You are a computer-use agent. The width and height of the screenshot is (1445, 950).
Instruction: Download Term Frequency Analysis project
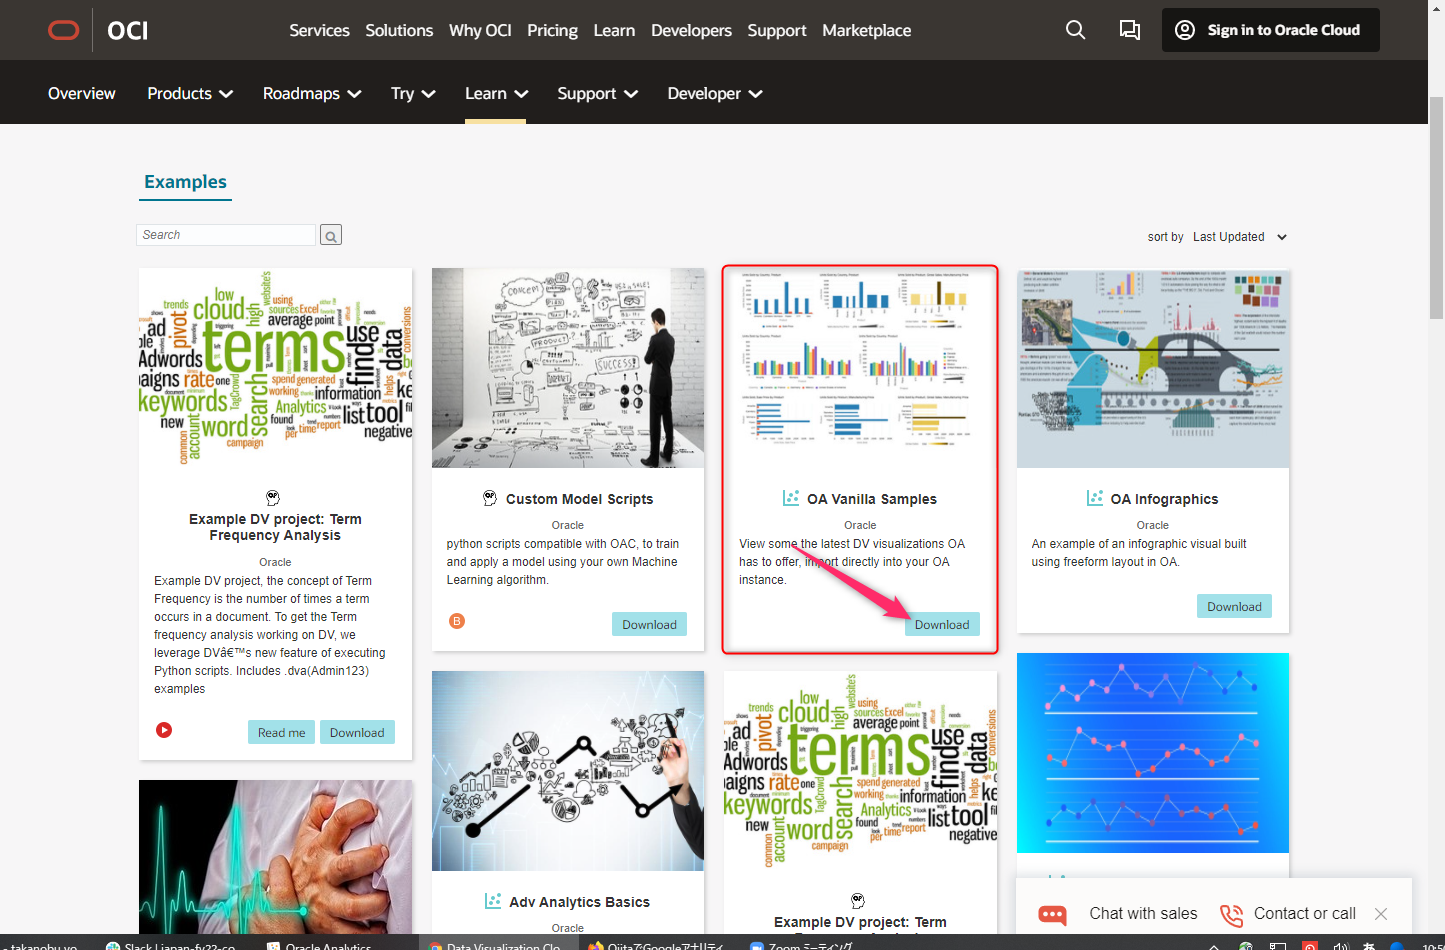[357, 732]
